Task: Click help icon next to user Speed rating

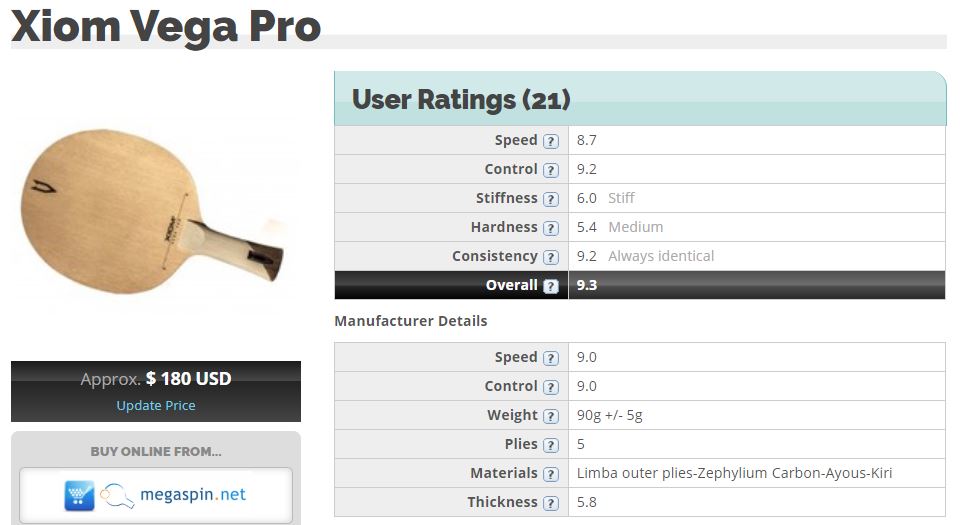Action: coord(551,141)
